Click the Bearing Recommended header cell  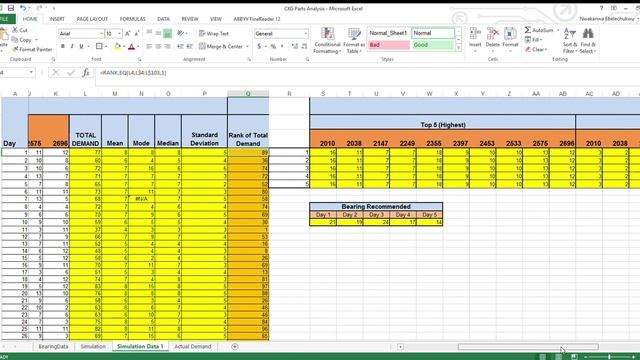tap(376, 207)
